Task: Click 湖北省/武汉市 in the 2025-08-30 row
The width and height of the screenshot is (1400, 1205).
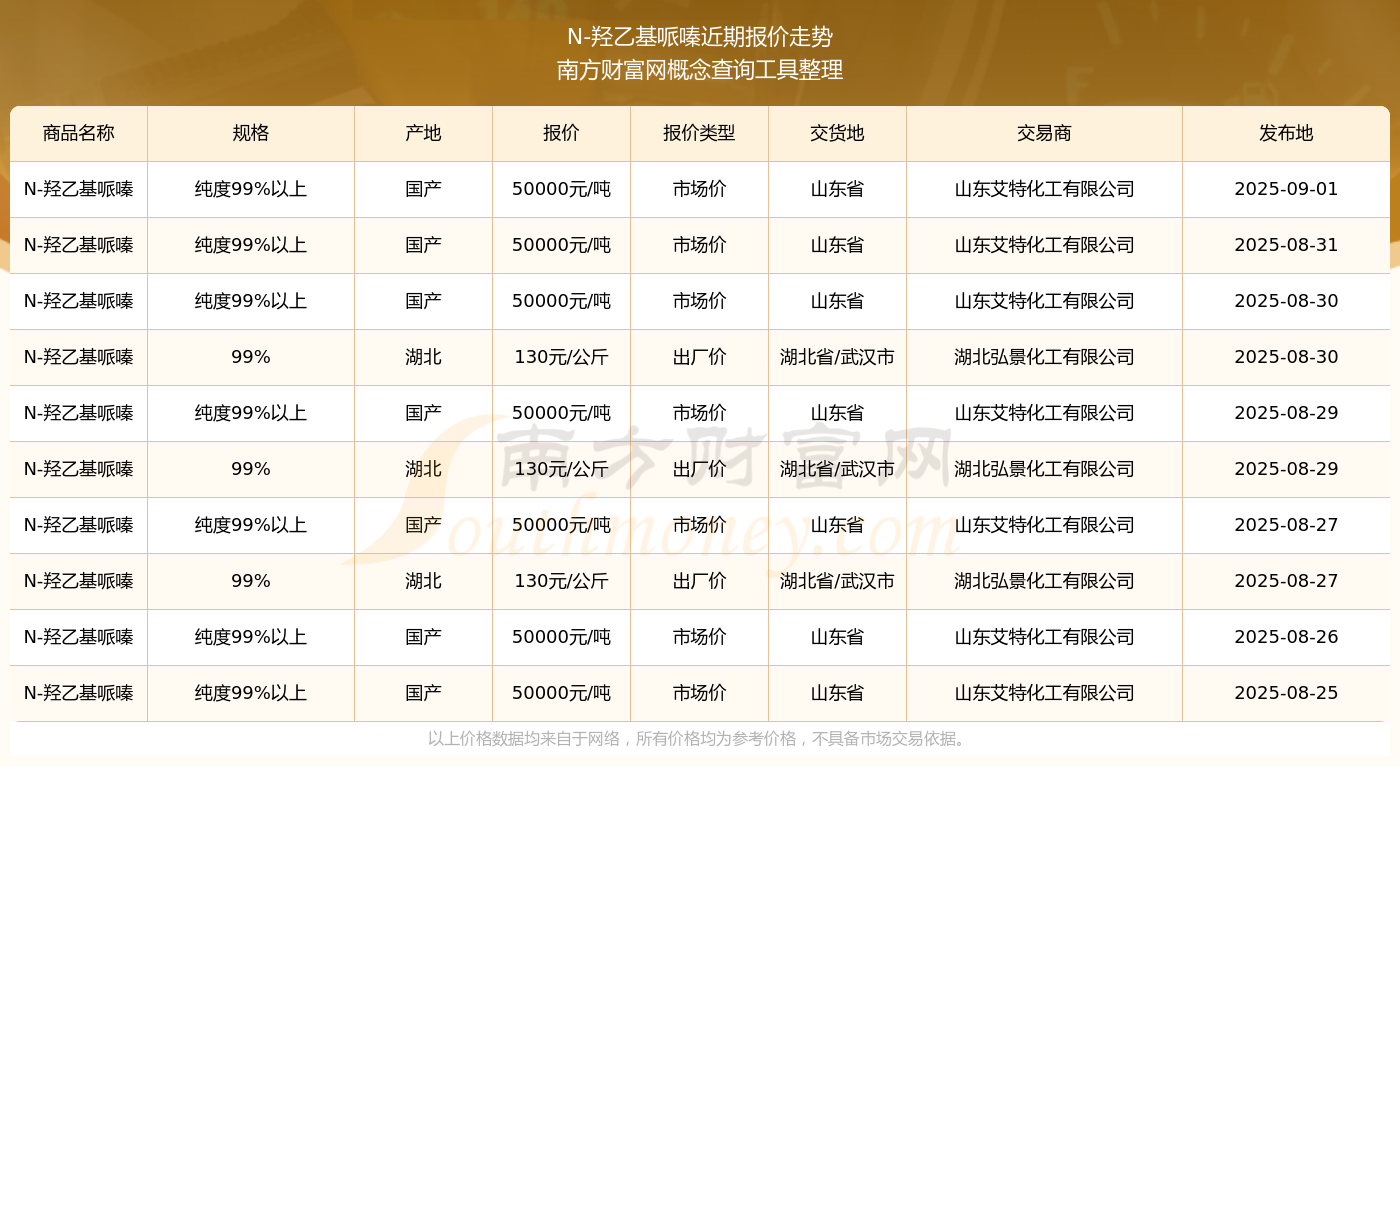Action: click(838, 357)
